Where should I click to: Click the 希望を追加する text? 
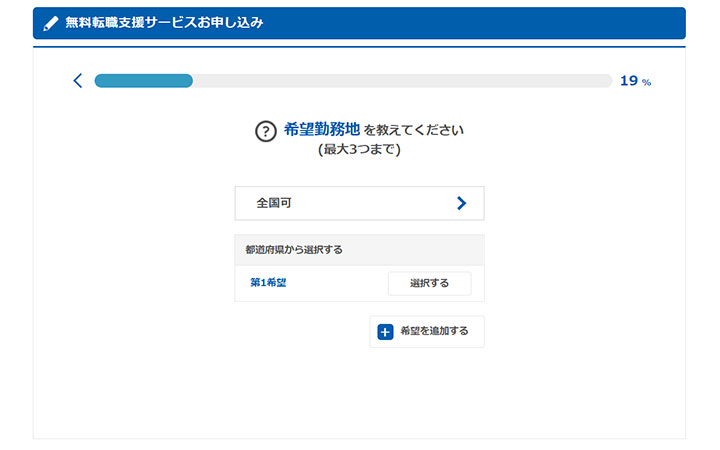click(x=434, y=331)
